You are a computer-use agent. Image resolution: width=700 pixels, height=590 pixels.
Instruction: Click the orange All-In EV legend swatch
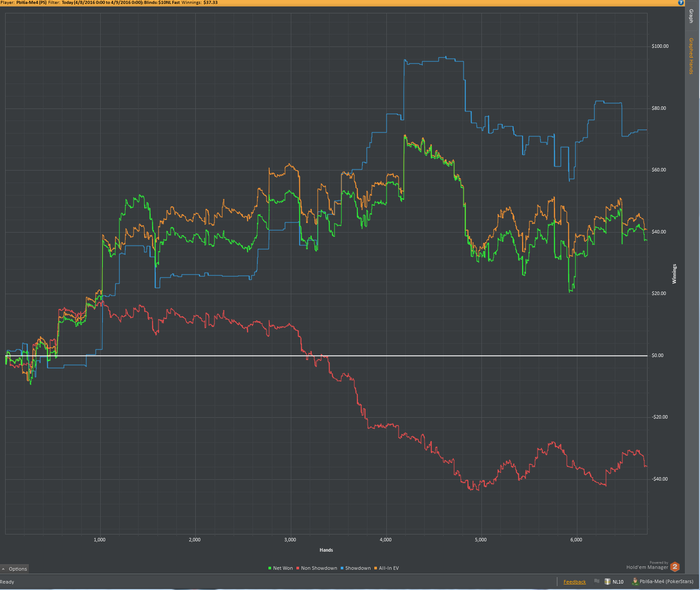pyautogui.click(x=376, y=568)
